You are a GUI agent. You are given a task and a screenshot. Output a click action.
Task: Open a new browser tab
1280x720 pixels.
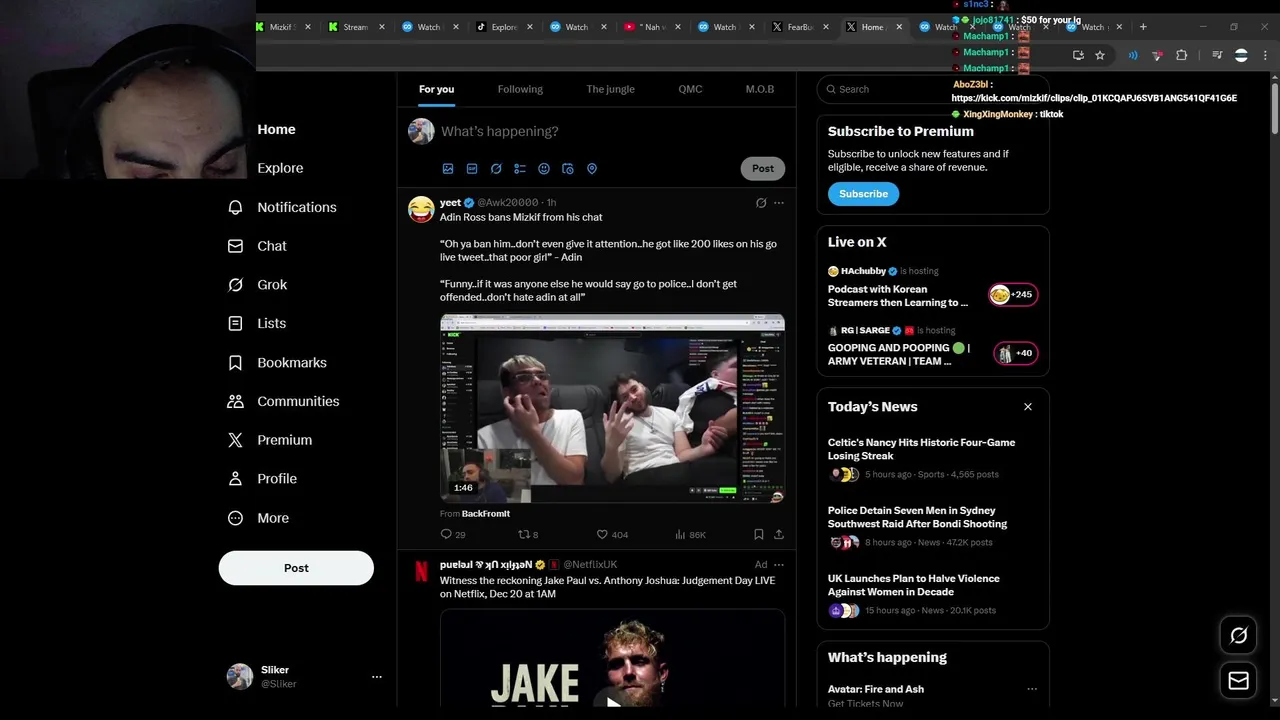pos(1144,27)
